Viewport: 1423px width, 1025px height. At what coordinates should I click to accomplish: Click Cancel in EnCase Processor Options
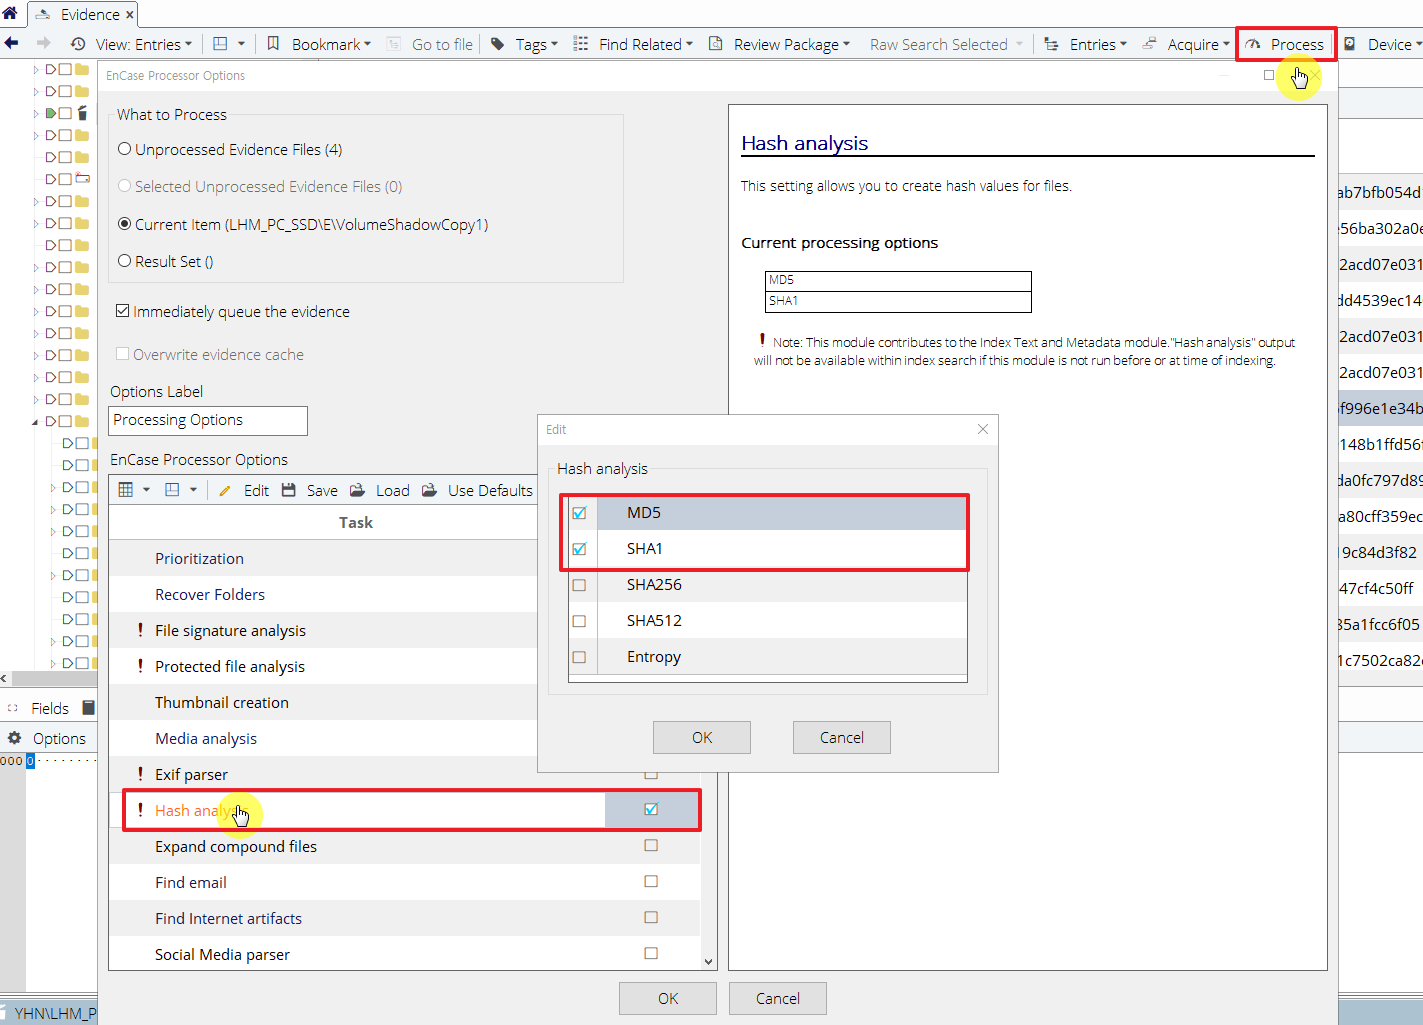(x=778, y=998)
